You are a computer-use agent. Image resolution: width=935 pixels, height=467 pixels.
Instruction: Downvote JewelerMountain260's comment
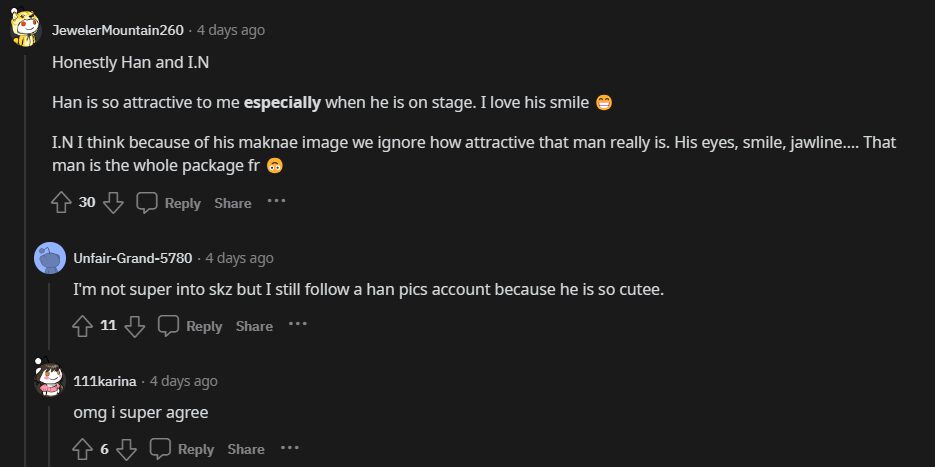coord(113,203)
